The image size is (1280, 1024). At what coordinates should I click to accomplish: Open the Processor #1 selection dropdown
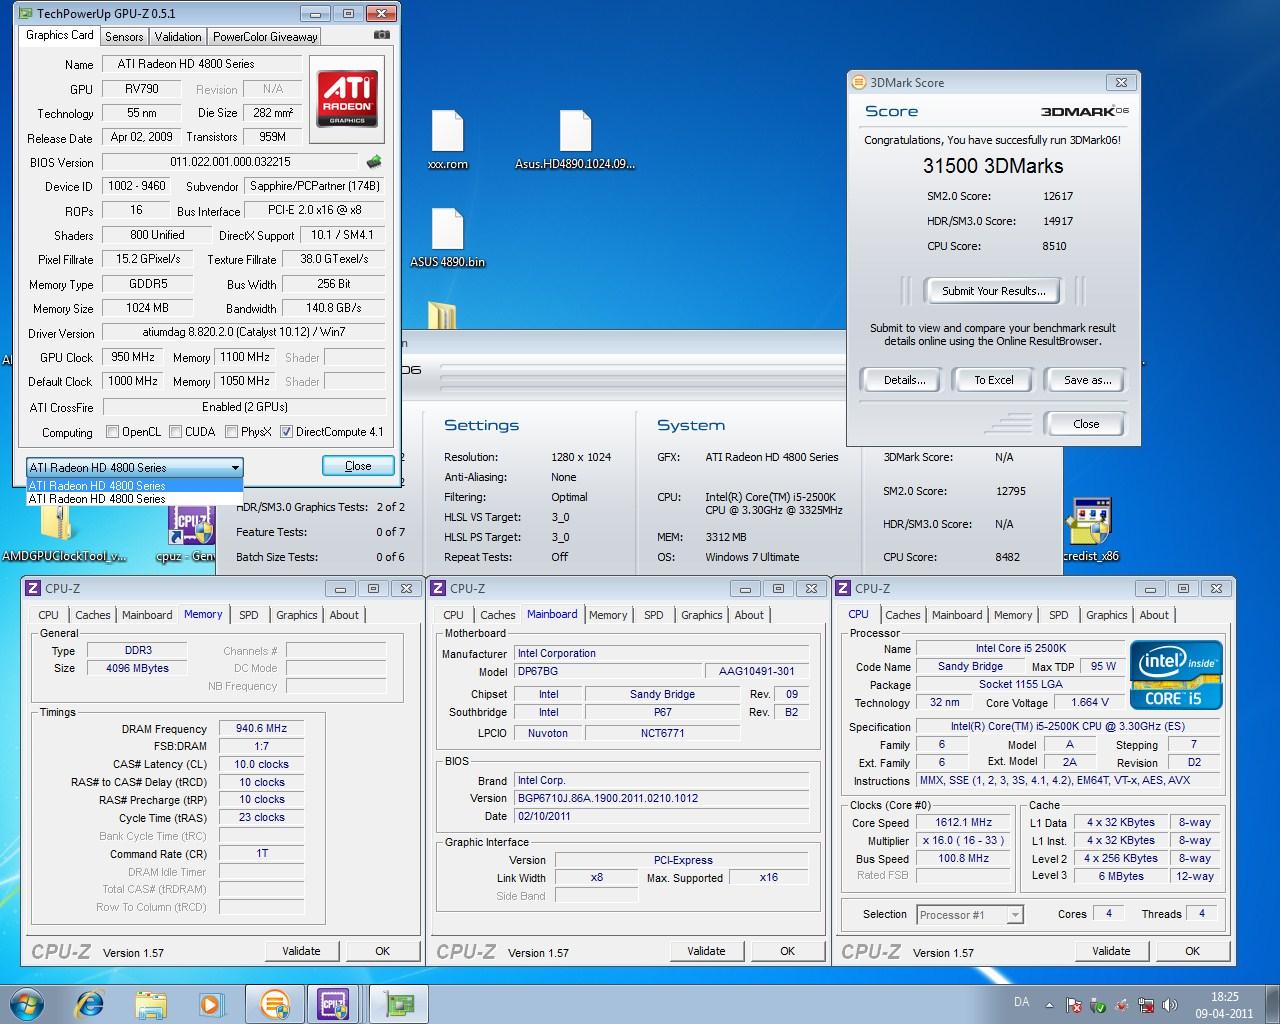click(969, 915)
